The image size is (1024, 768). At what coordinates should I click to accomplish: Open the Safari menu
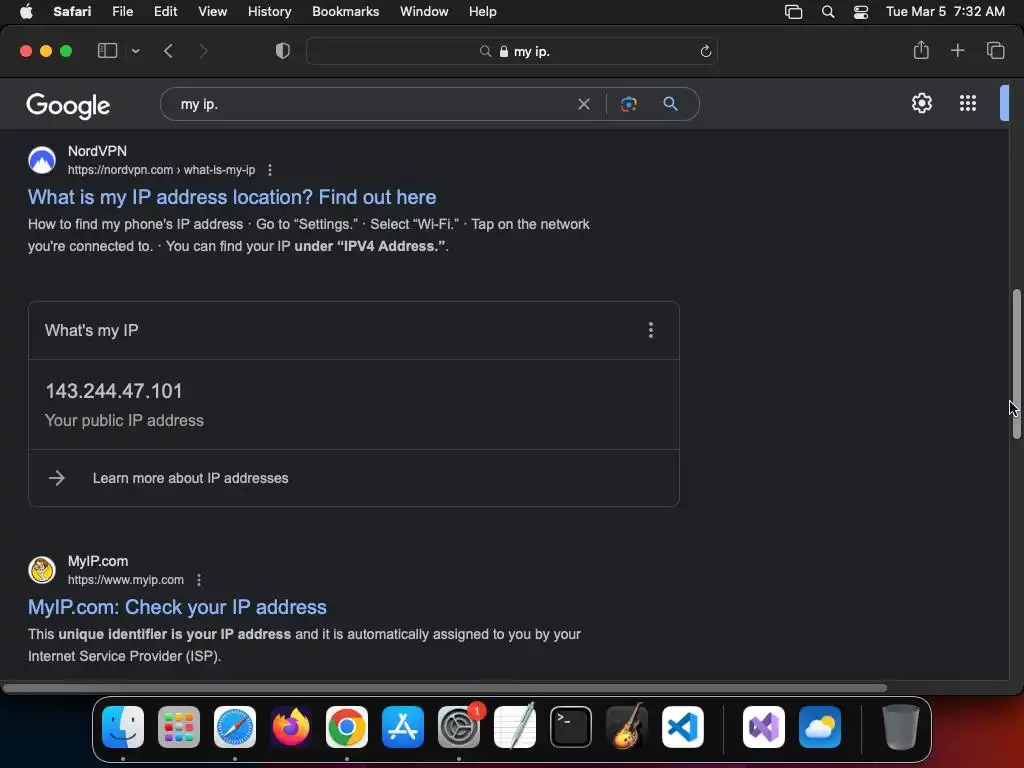72,12
